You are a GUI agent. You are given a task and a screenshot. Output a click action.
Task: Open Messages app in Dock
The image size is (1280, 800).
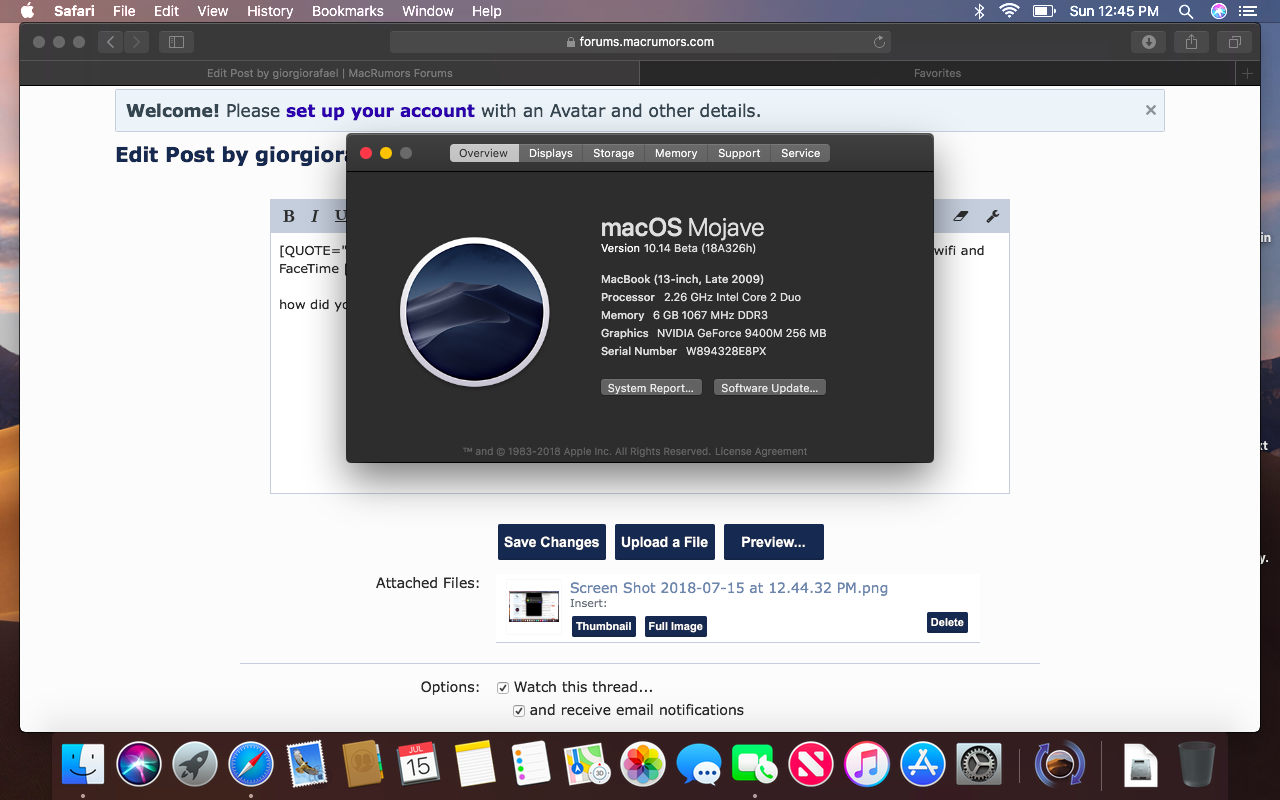699,765
